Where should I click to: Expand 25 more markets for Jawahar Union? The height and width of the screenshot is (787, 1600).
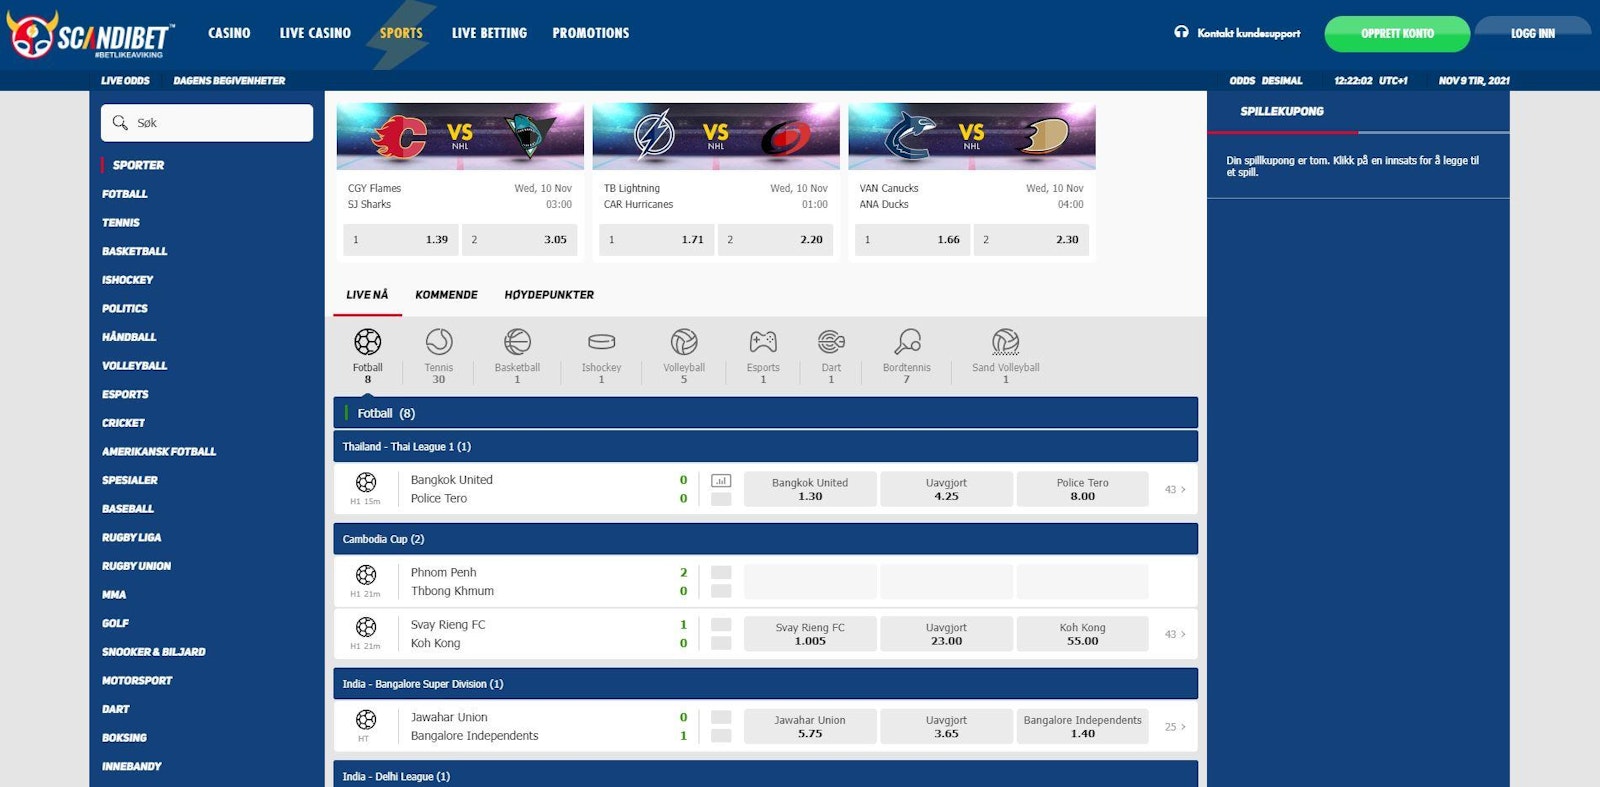coord(1175,727)
